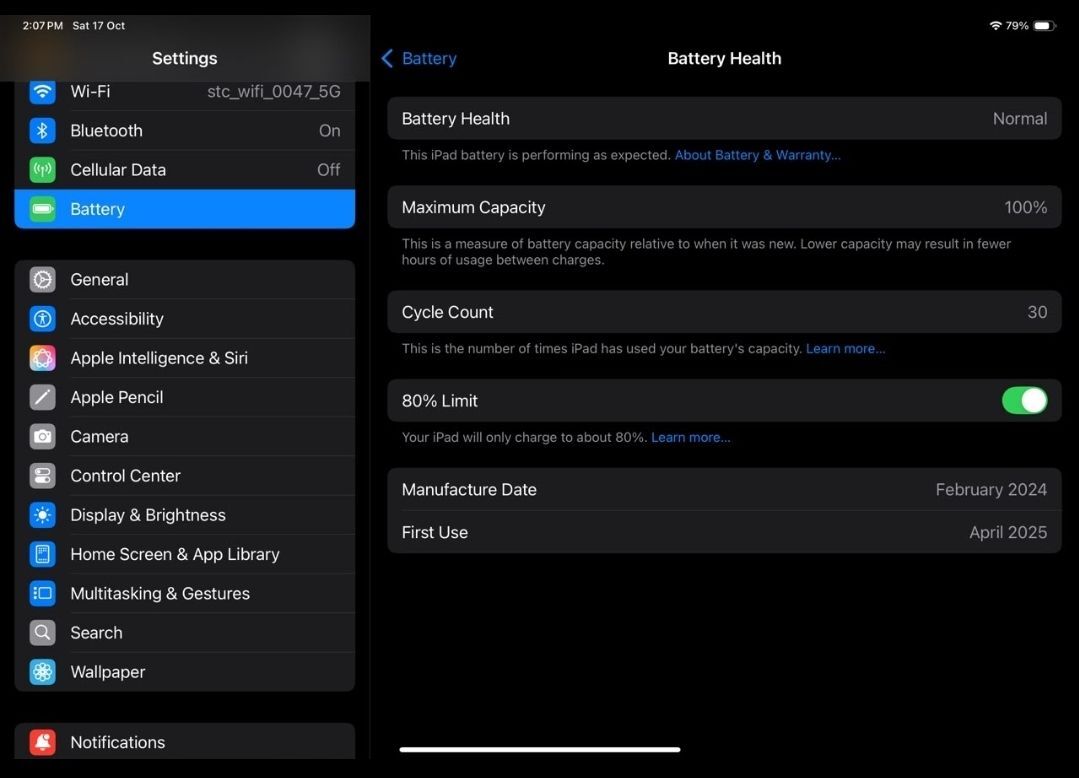Turn off the 80% Limit switch

[1024, 400]
